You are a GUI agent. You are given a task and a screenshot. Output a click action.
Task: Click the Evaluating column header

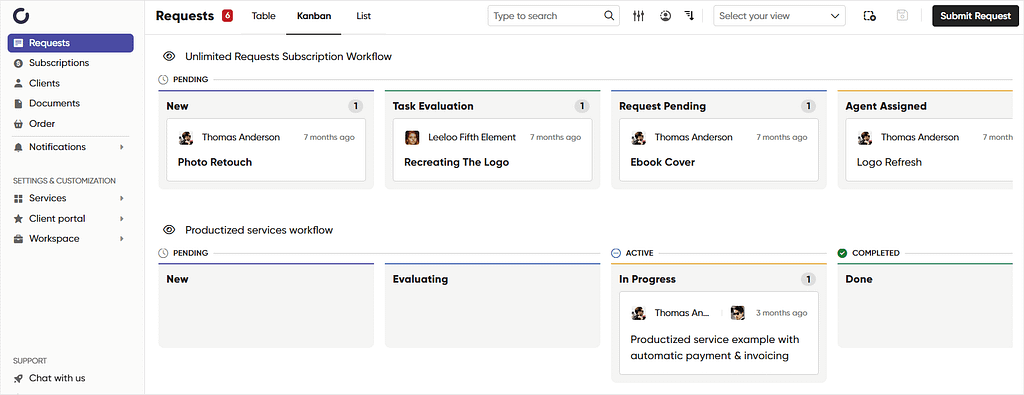[420, 279]
